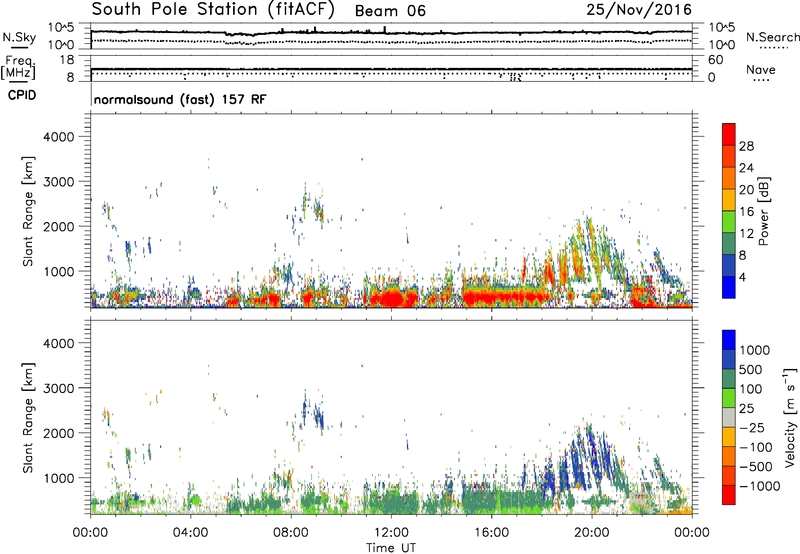Select the Beam 06 label
This screenshot has width=800, height=554.
tap(390, 11)
